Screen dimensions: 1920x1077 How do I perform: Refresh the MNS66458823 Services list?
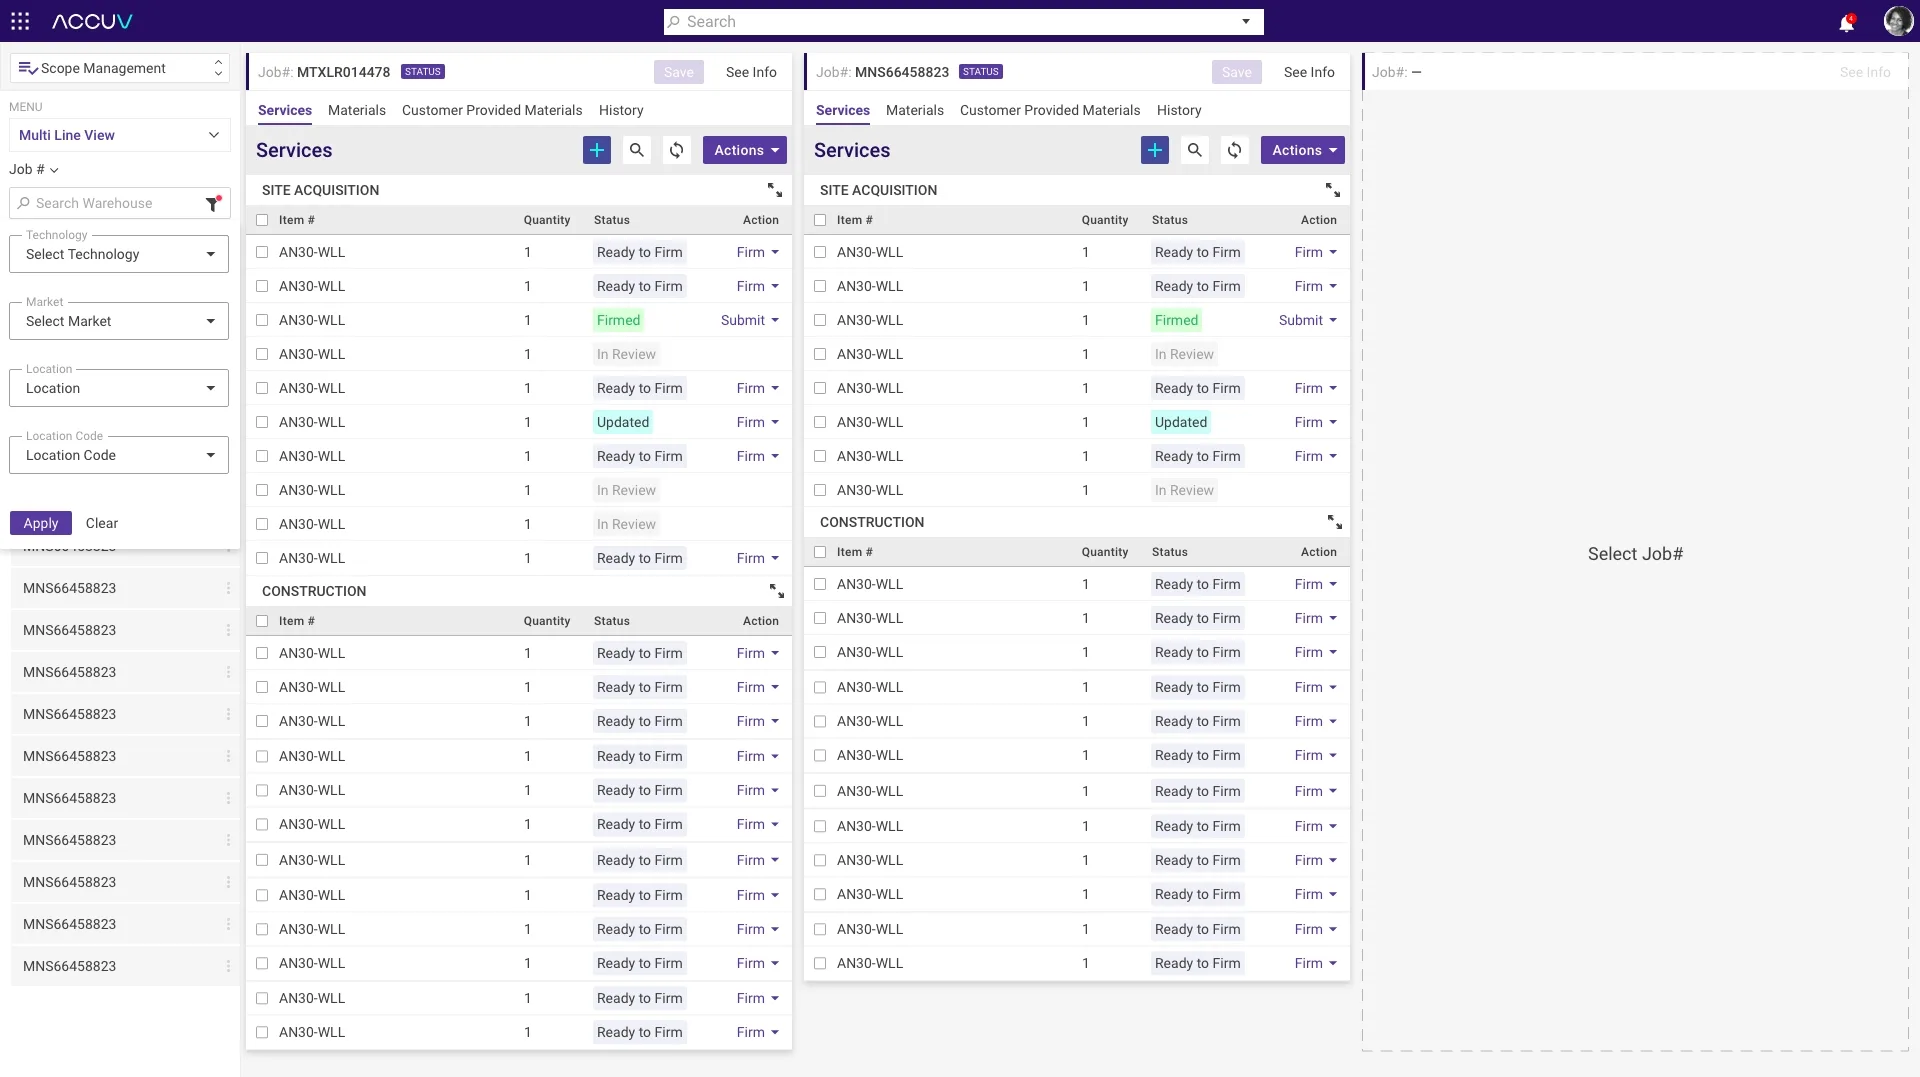[x=1235, y=150]
